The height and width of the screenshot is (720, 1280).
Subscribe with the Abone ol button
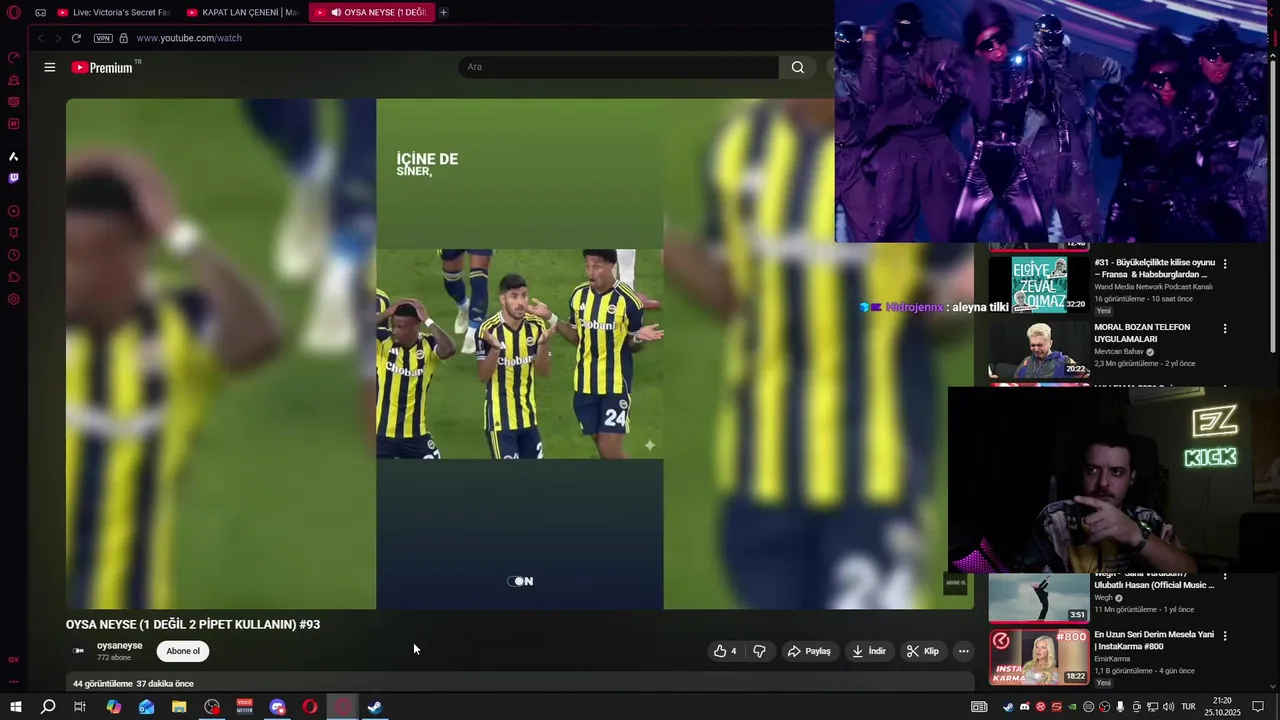pyautogui.click(x=183, y=651)
